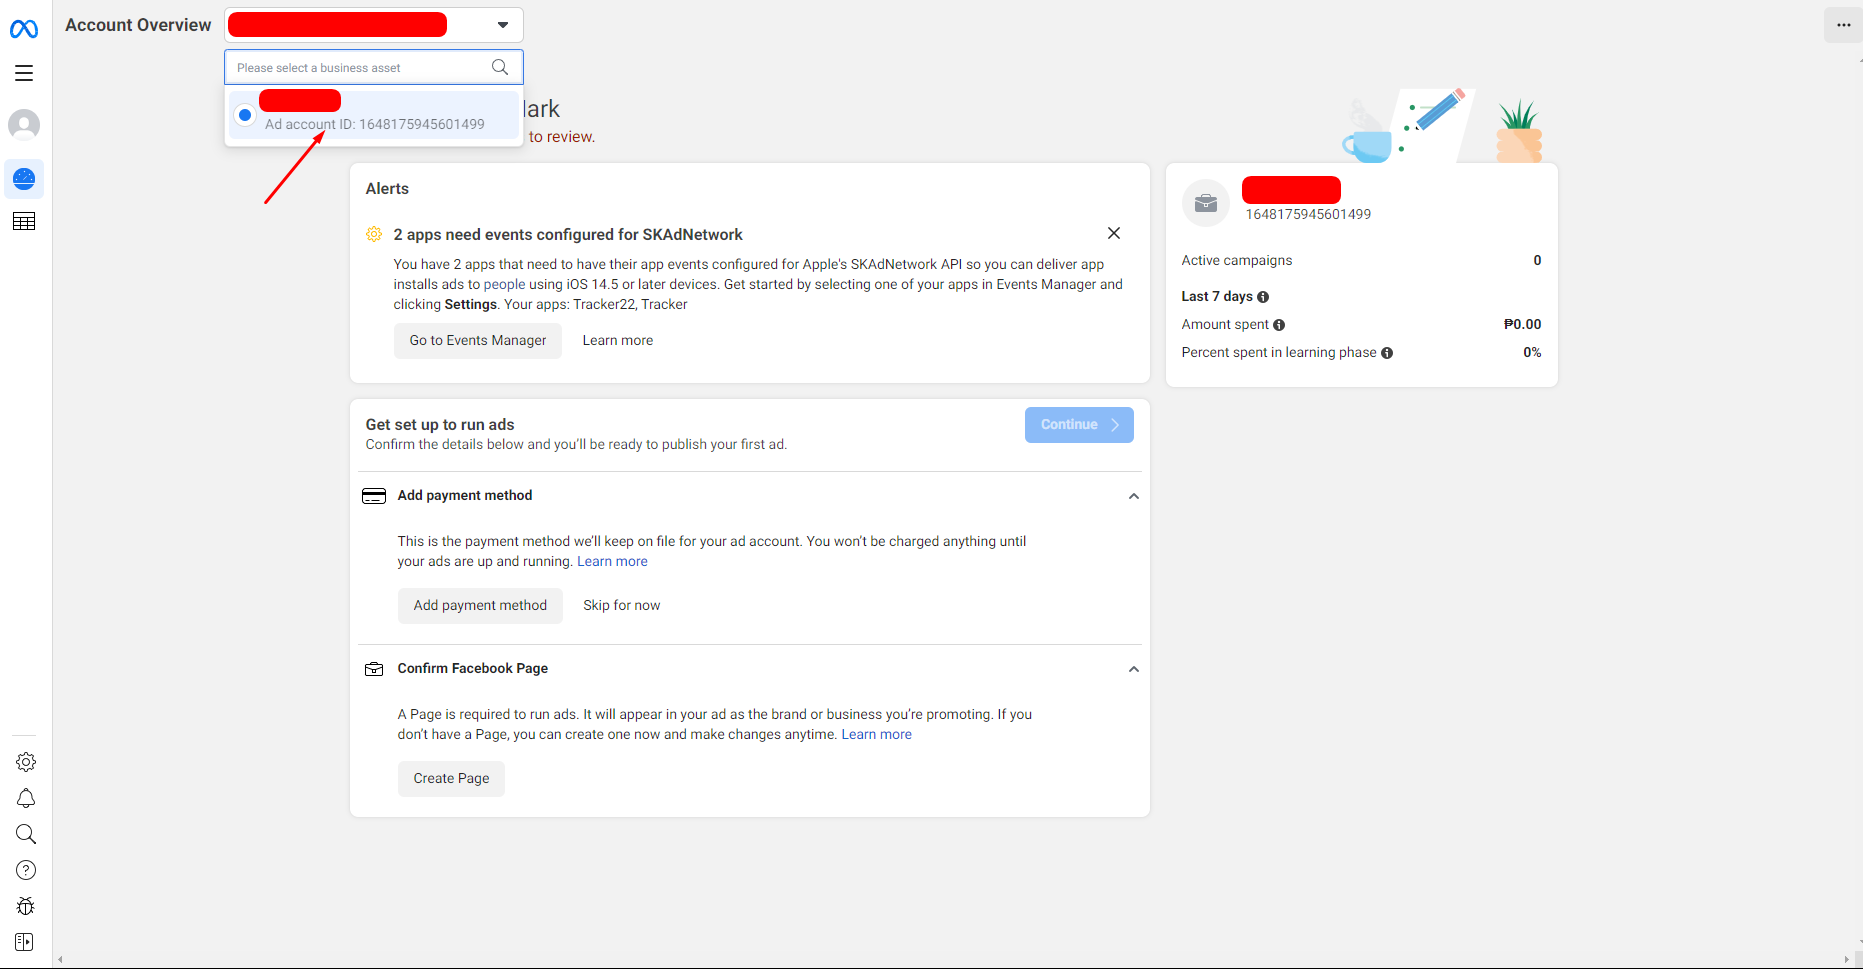This screenshot has width=1863, height=969.
Task: Click the Confirm Facebook Page section heading
Action: pyautogui.click(x=473, y=669)
